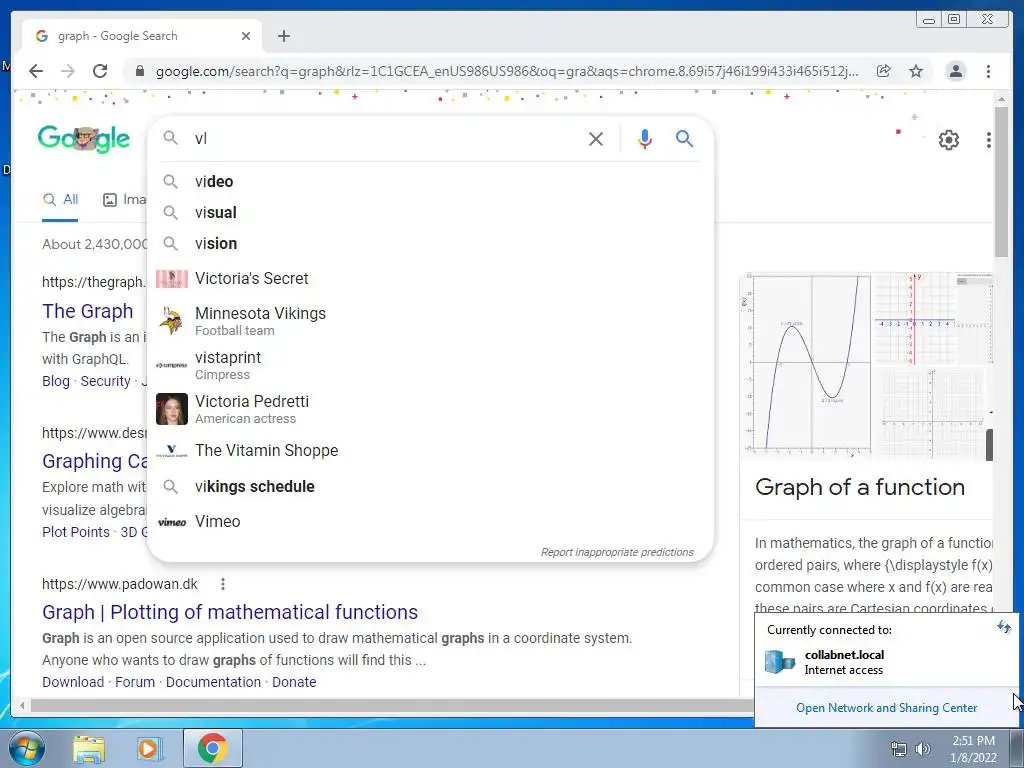Select the 'video' suggestion
The image size is (1024, 768).
(430, 182)
